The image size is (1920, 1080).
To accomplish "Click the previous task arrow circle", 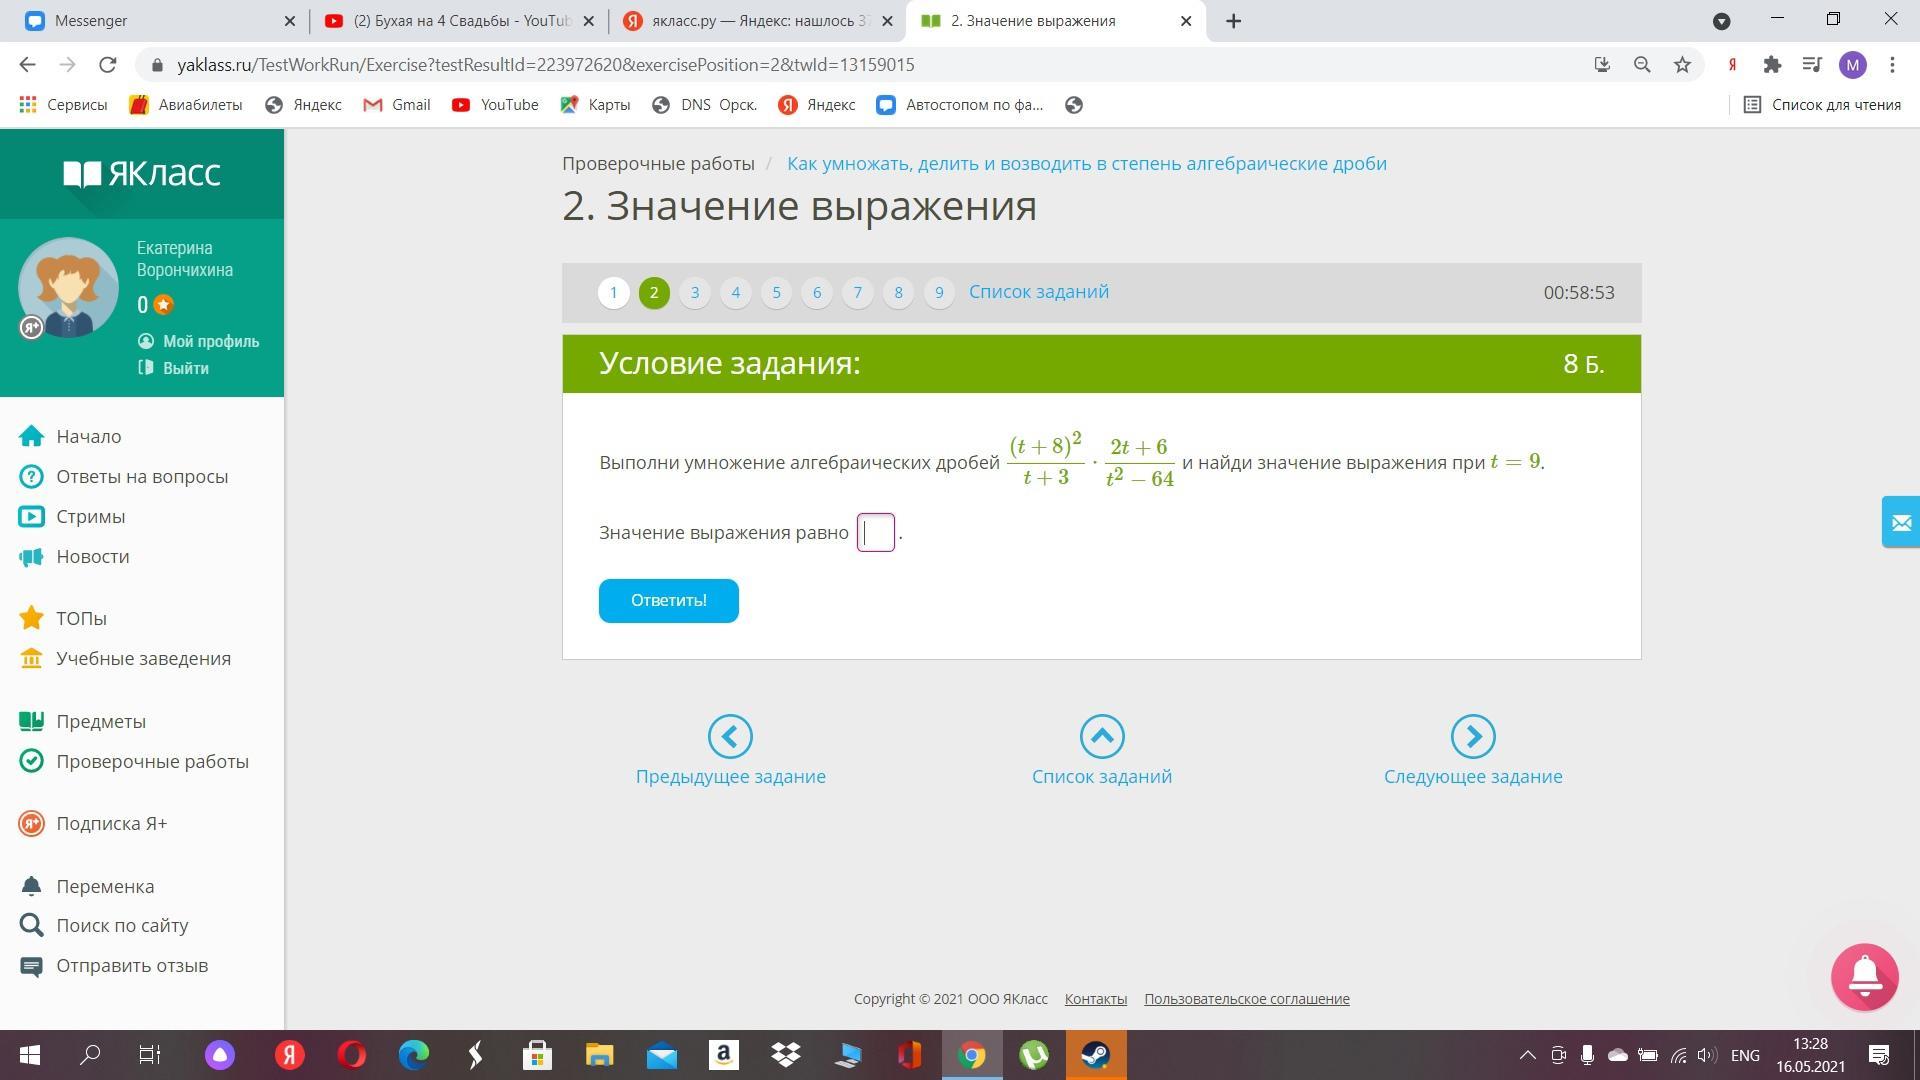I will tap(730, 737).
